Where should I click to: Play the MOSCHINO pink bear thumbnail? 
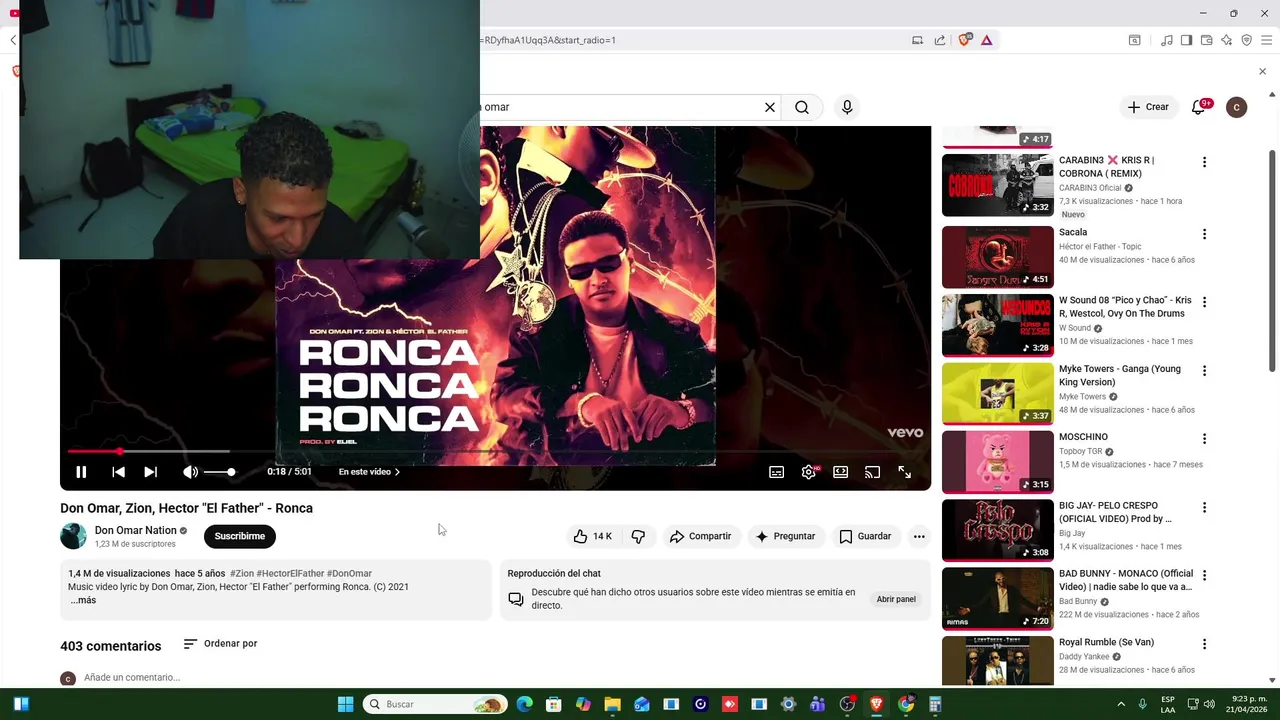tap(997, 462)
